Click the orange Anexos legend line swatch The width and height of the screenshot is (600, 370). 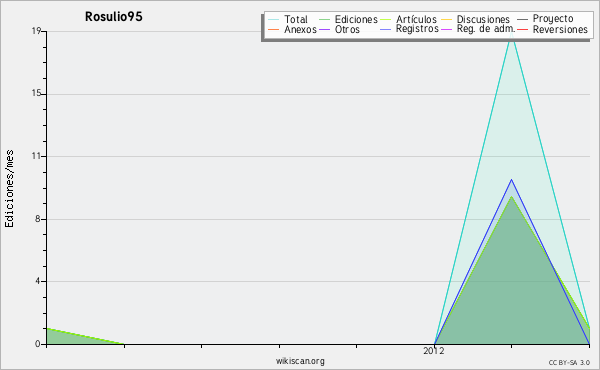[274, 29]
